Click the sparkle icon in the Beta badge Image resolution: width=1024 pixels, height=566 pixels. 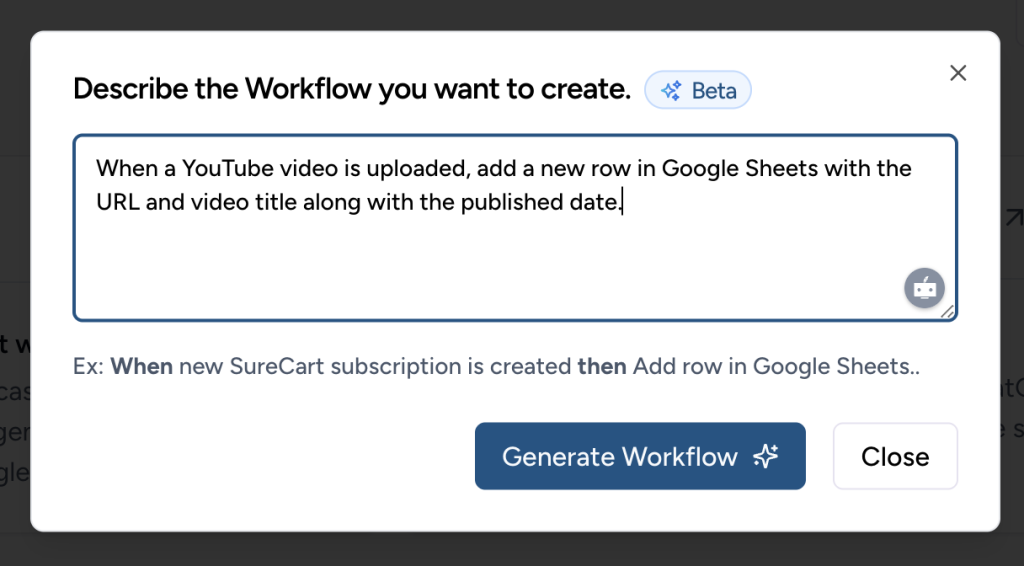pos(671,91)
